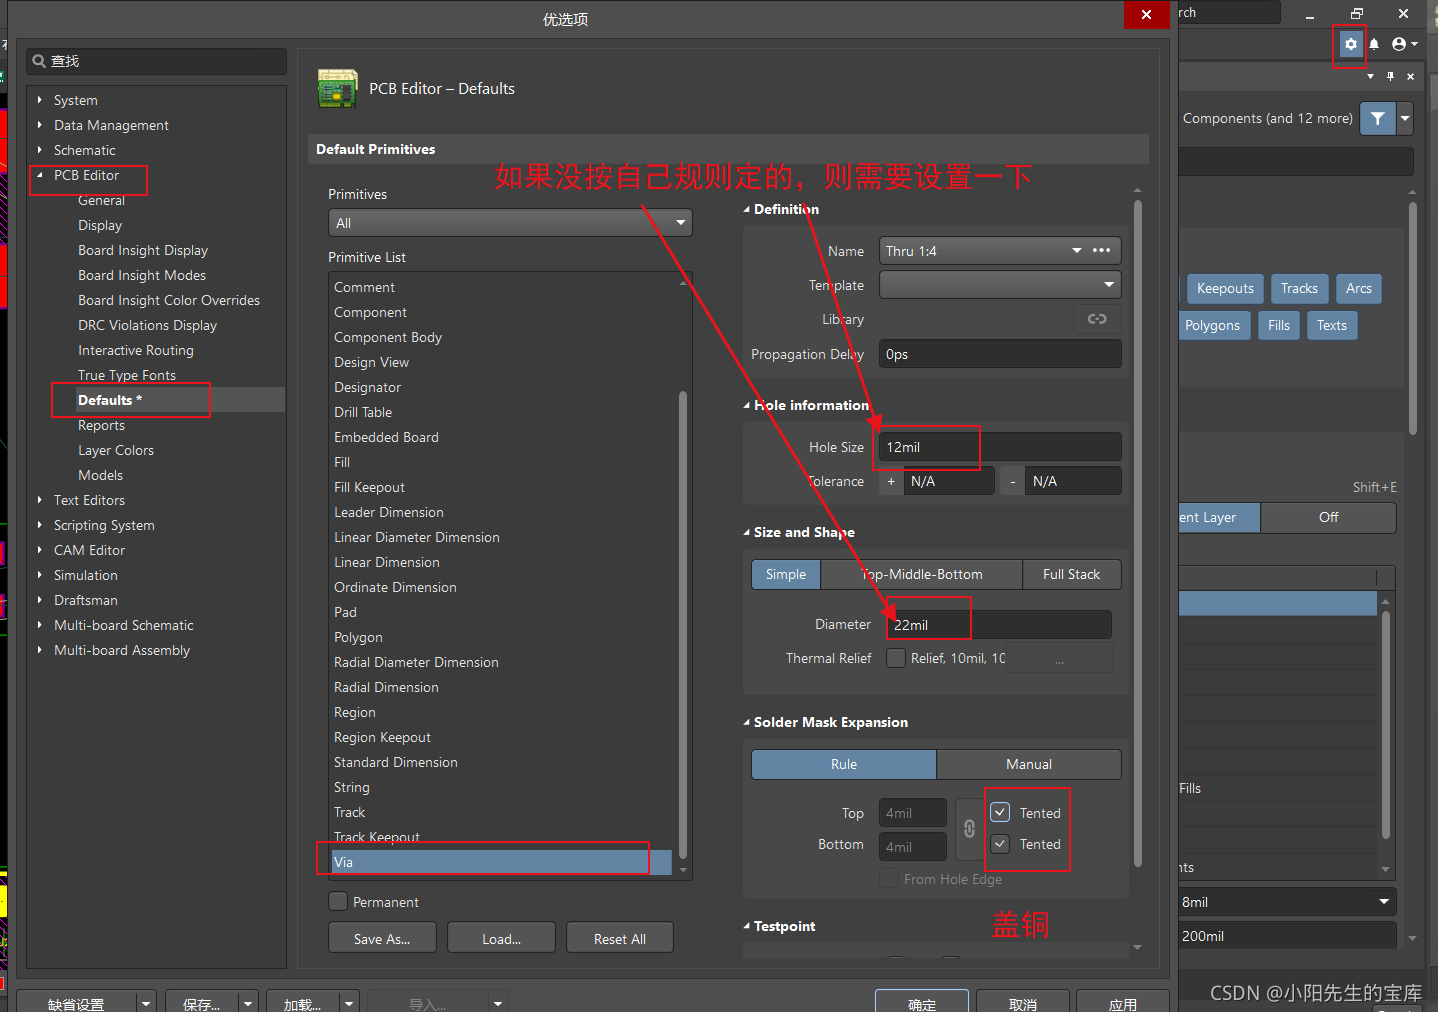Viewport: 1438px width, 1012px height.
Task: Select Drill Table in primitive list
Action: [x=363, y=412]
